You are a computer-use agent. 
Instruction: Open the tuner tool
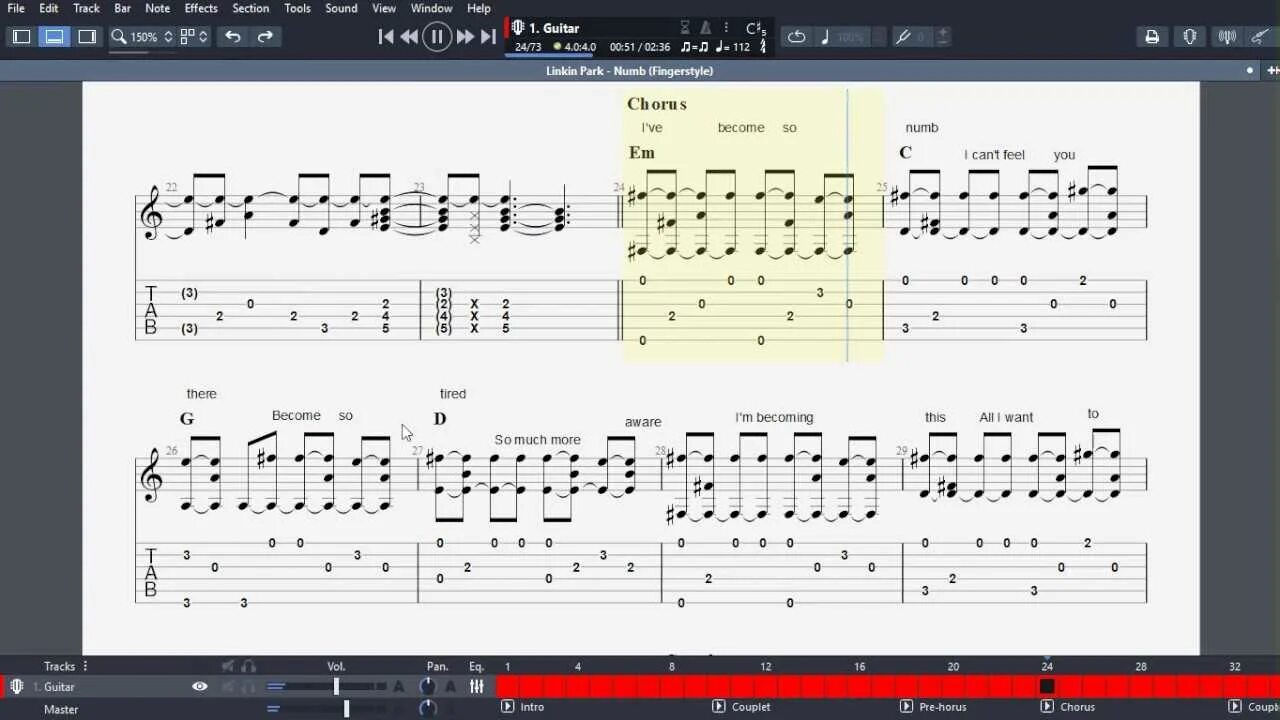[x=1227, y=37]
